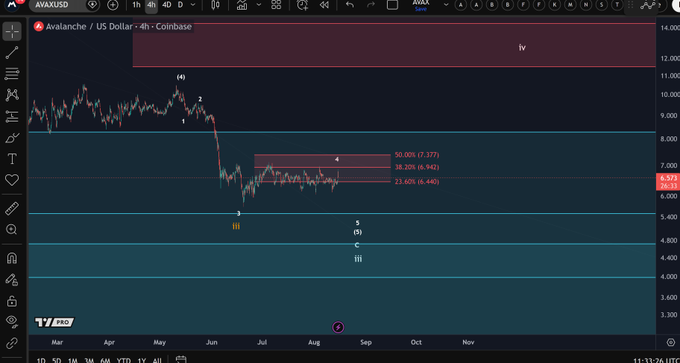This screenshot has width=680, height=363.
Task: Click the circled M quick button
Action: pyautogui.click(x=570, y=5)
